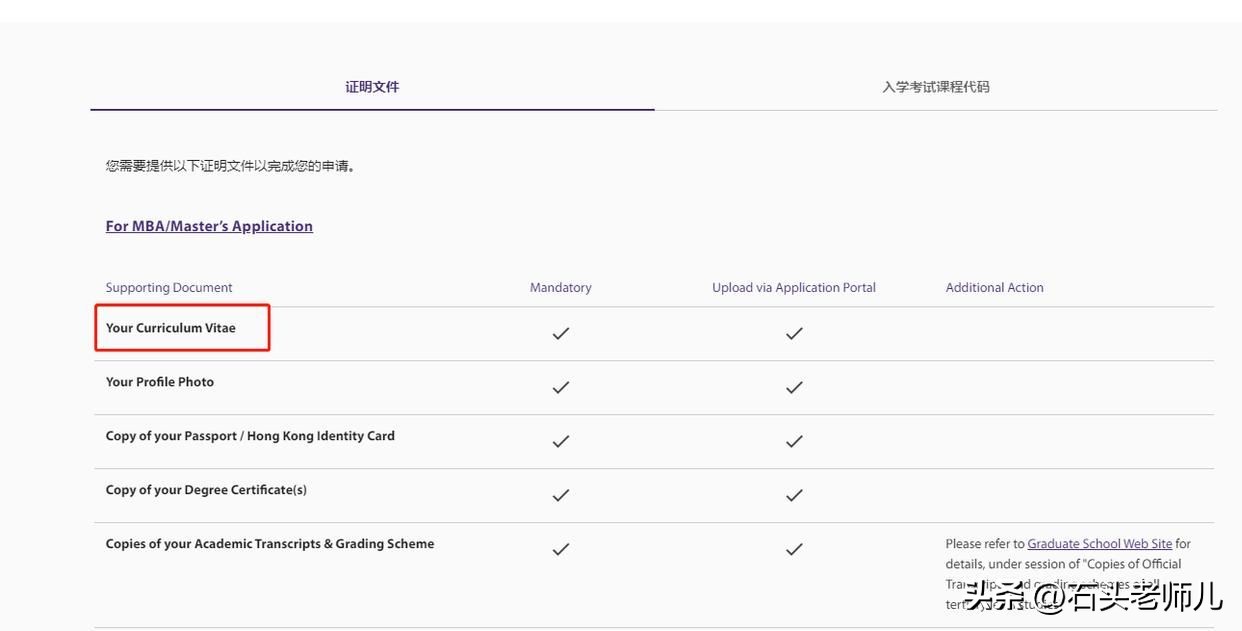Select the Your Curriculum Vitae row label

(171, 328)
